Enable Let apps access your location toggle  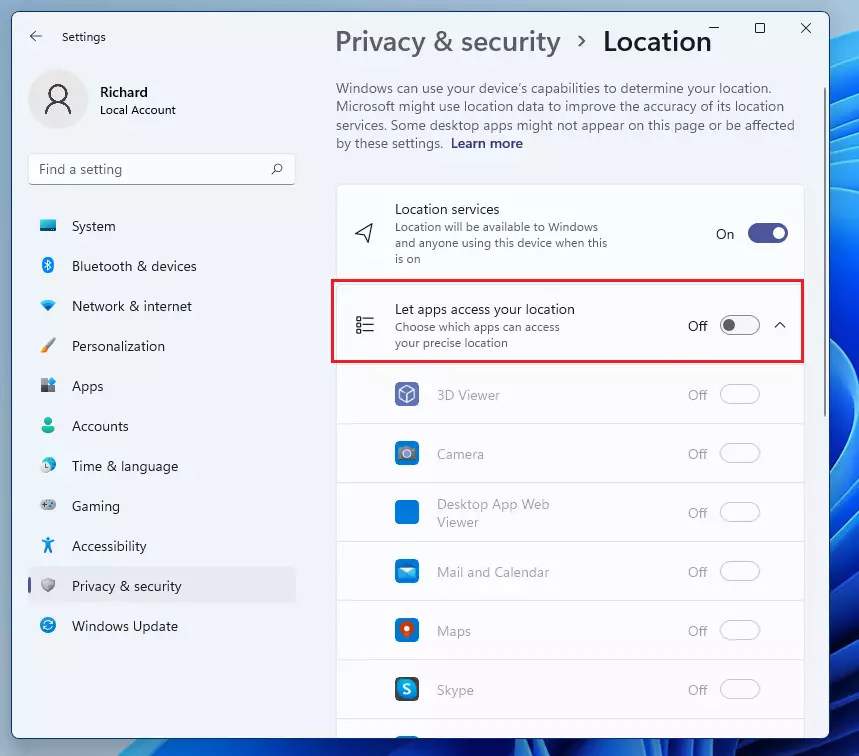740,325
